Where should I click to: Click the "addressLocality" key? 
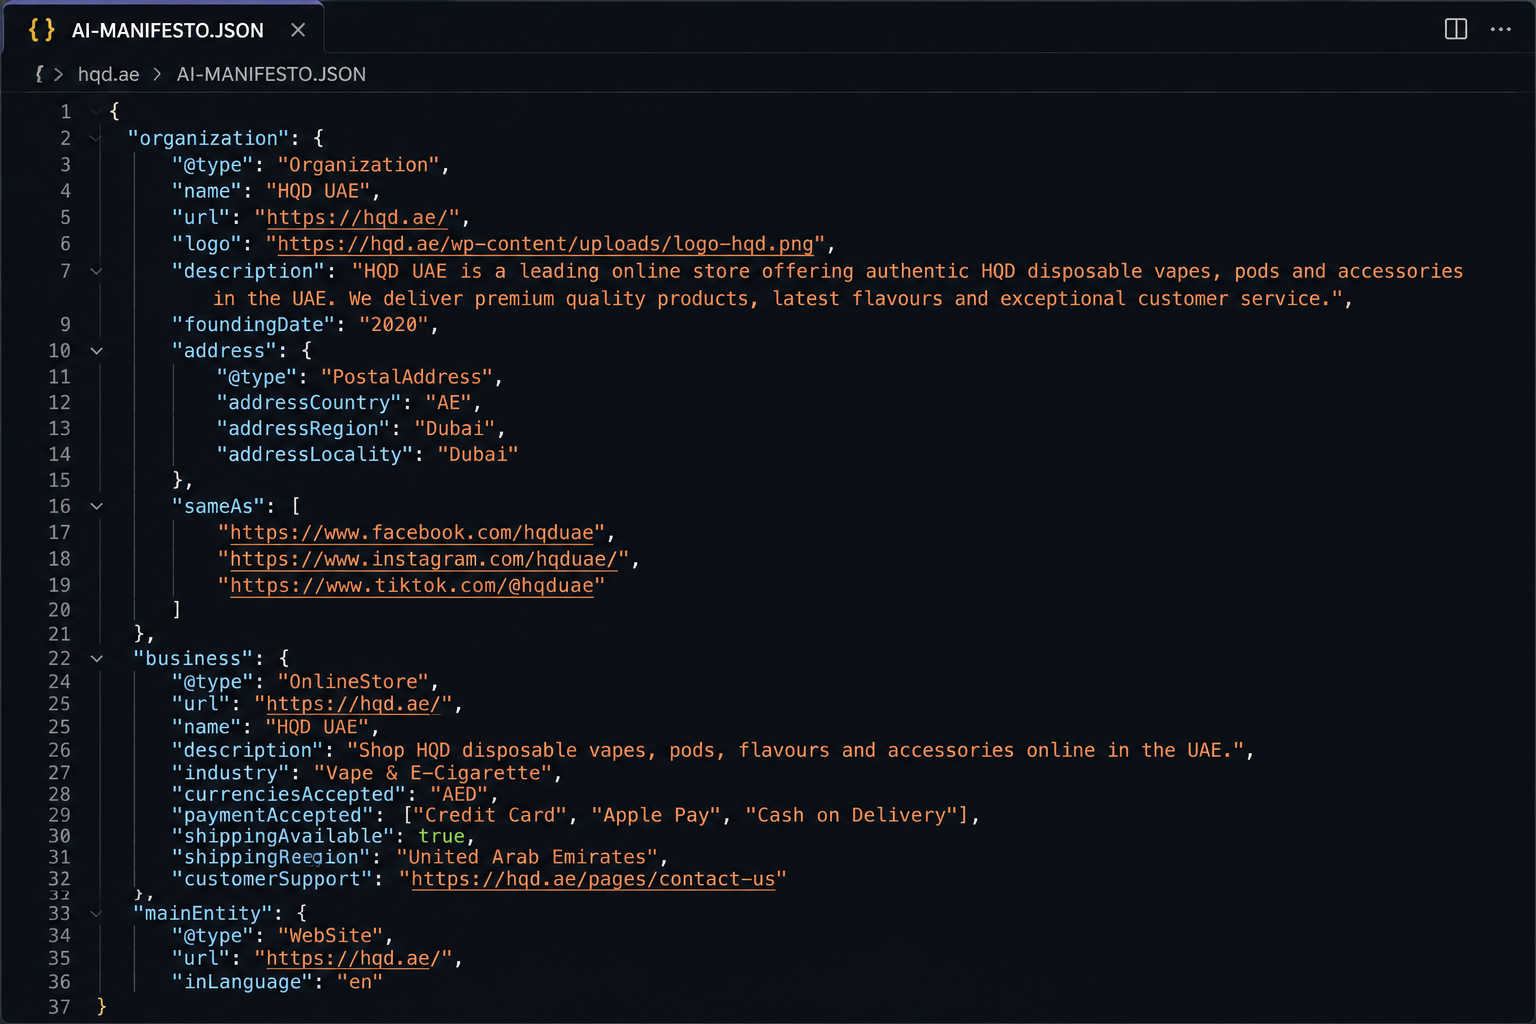click(x=315, y=455)
